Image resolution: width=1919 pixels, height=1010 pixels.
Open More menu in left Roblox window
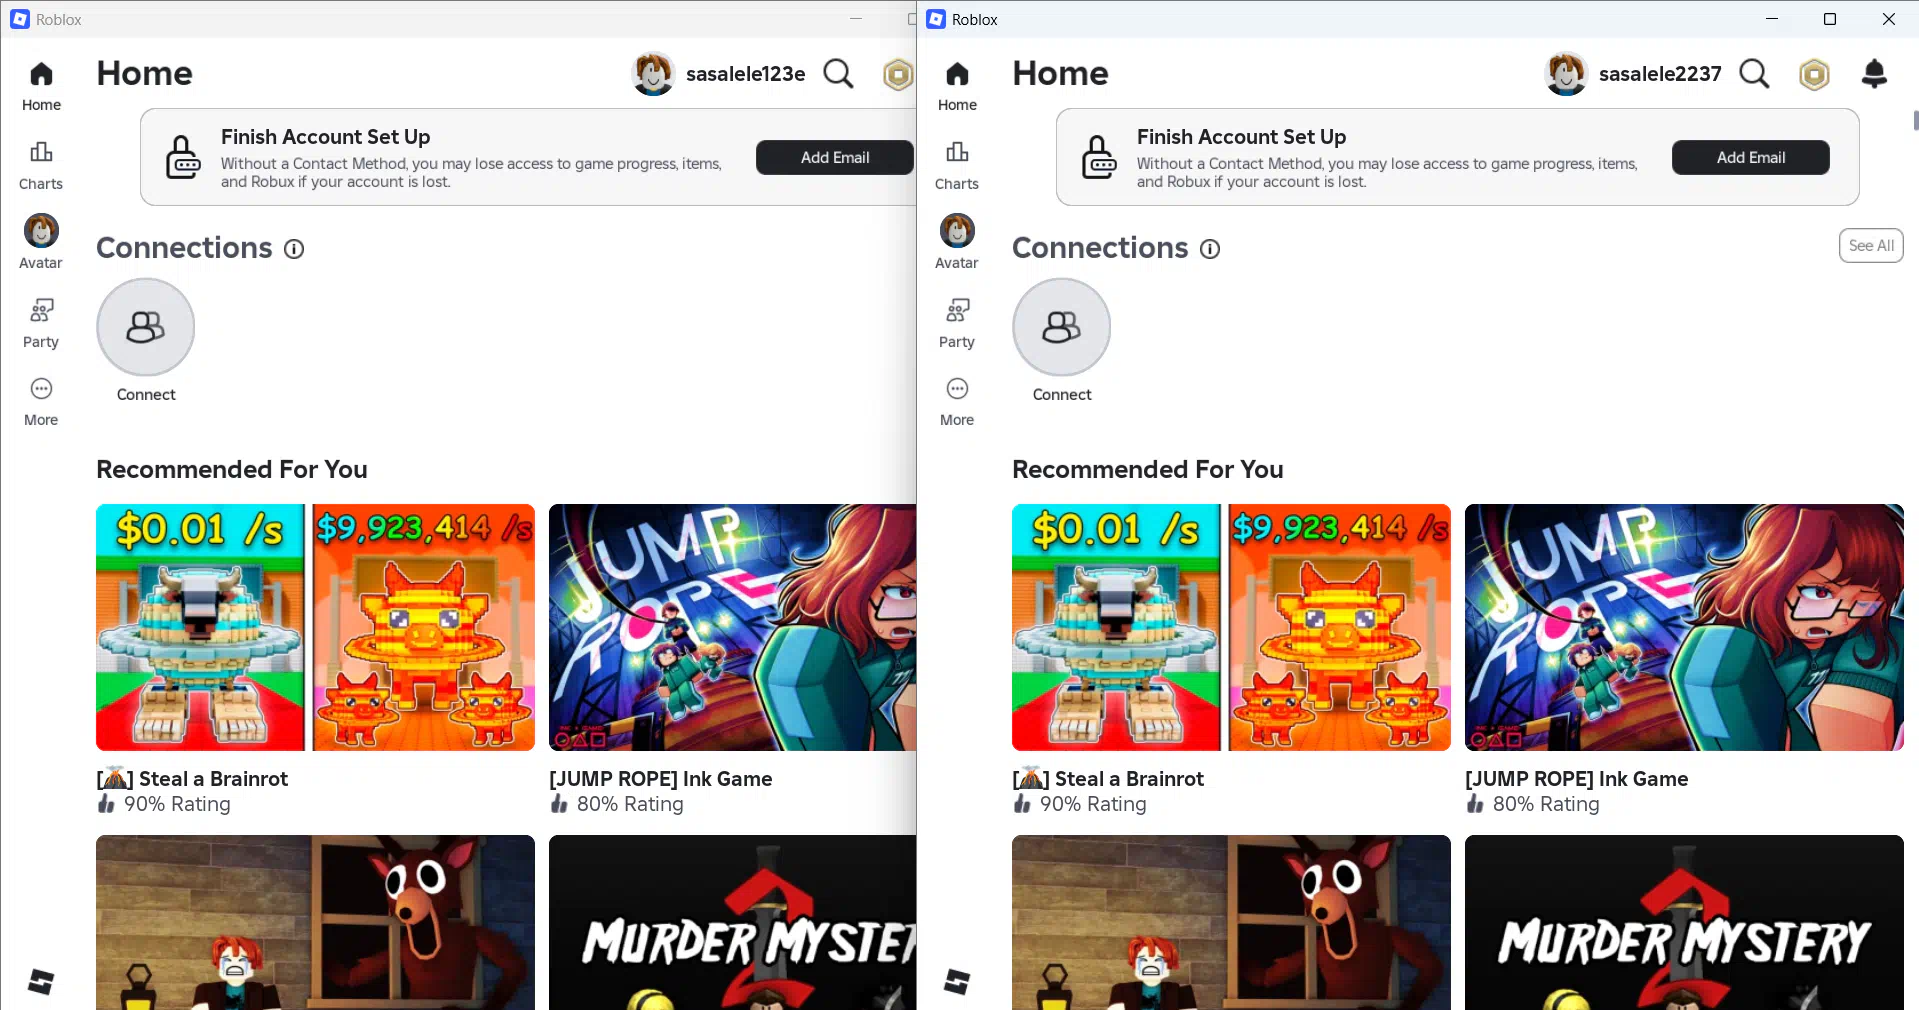click(x=41, y=402)
